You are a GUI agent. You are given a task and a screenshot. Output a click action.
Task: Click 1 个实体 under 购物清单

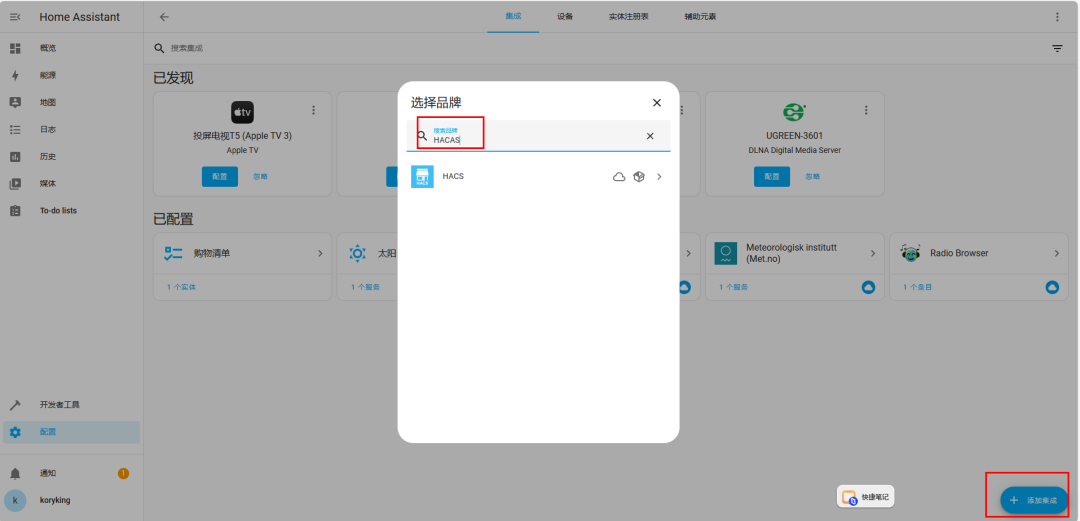click(x=181, y=287)
